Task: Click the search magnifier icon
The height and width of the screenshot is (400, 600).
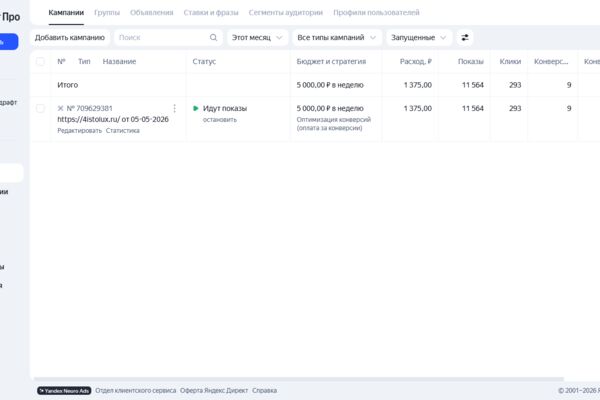Action: click(x=214, y=38)
